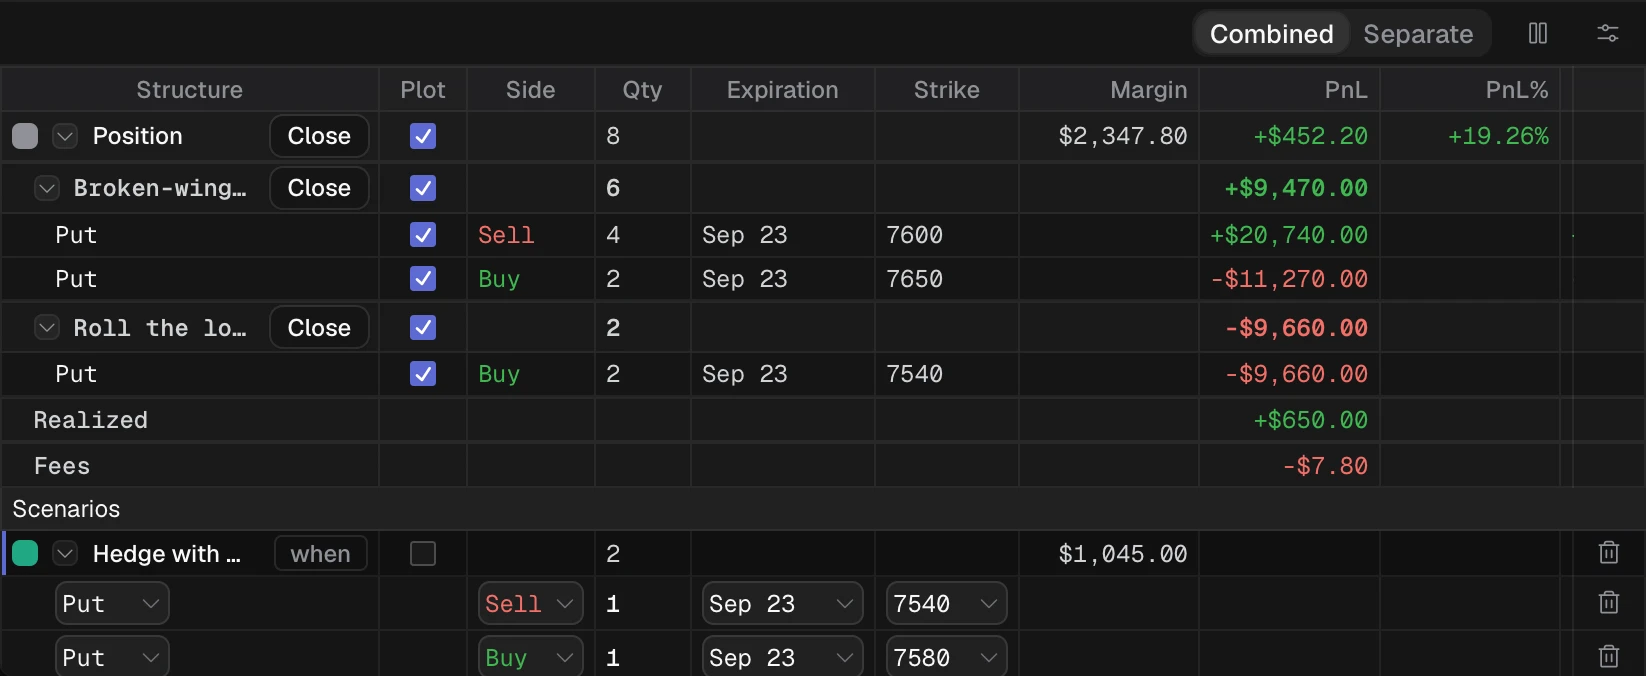The width and height of the screenshot is (1646, 676).
Task: Open option type dropdown for Buy leg
Action: tap(112, 657)
